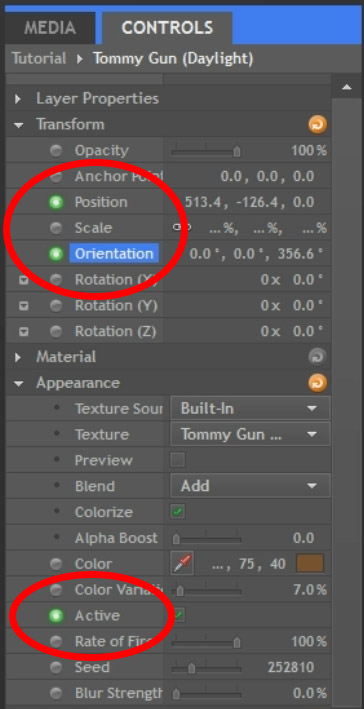
Task: Toggle the Orientation keyframe circle
Action: coord(56,254)
